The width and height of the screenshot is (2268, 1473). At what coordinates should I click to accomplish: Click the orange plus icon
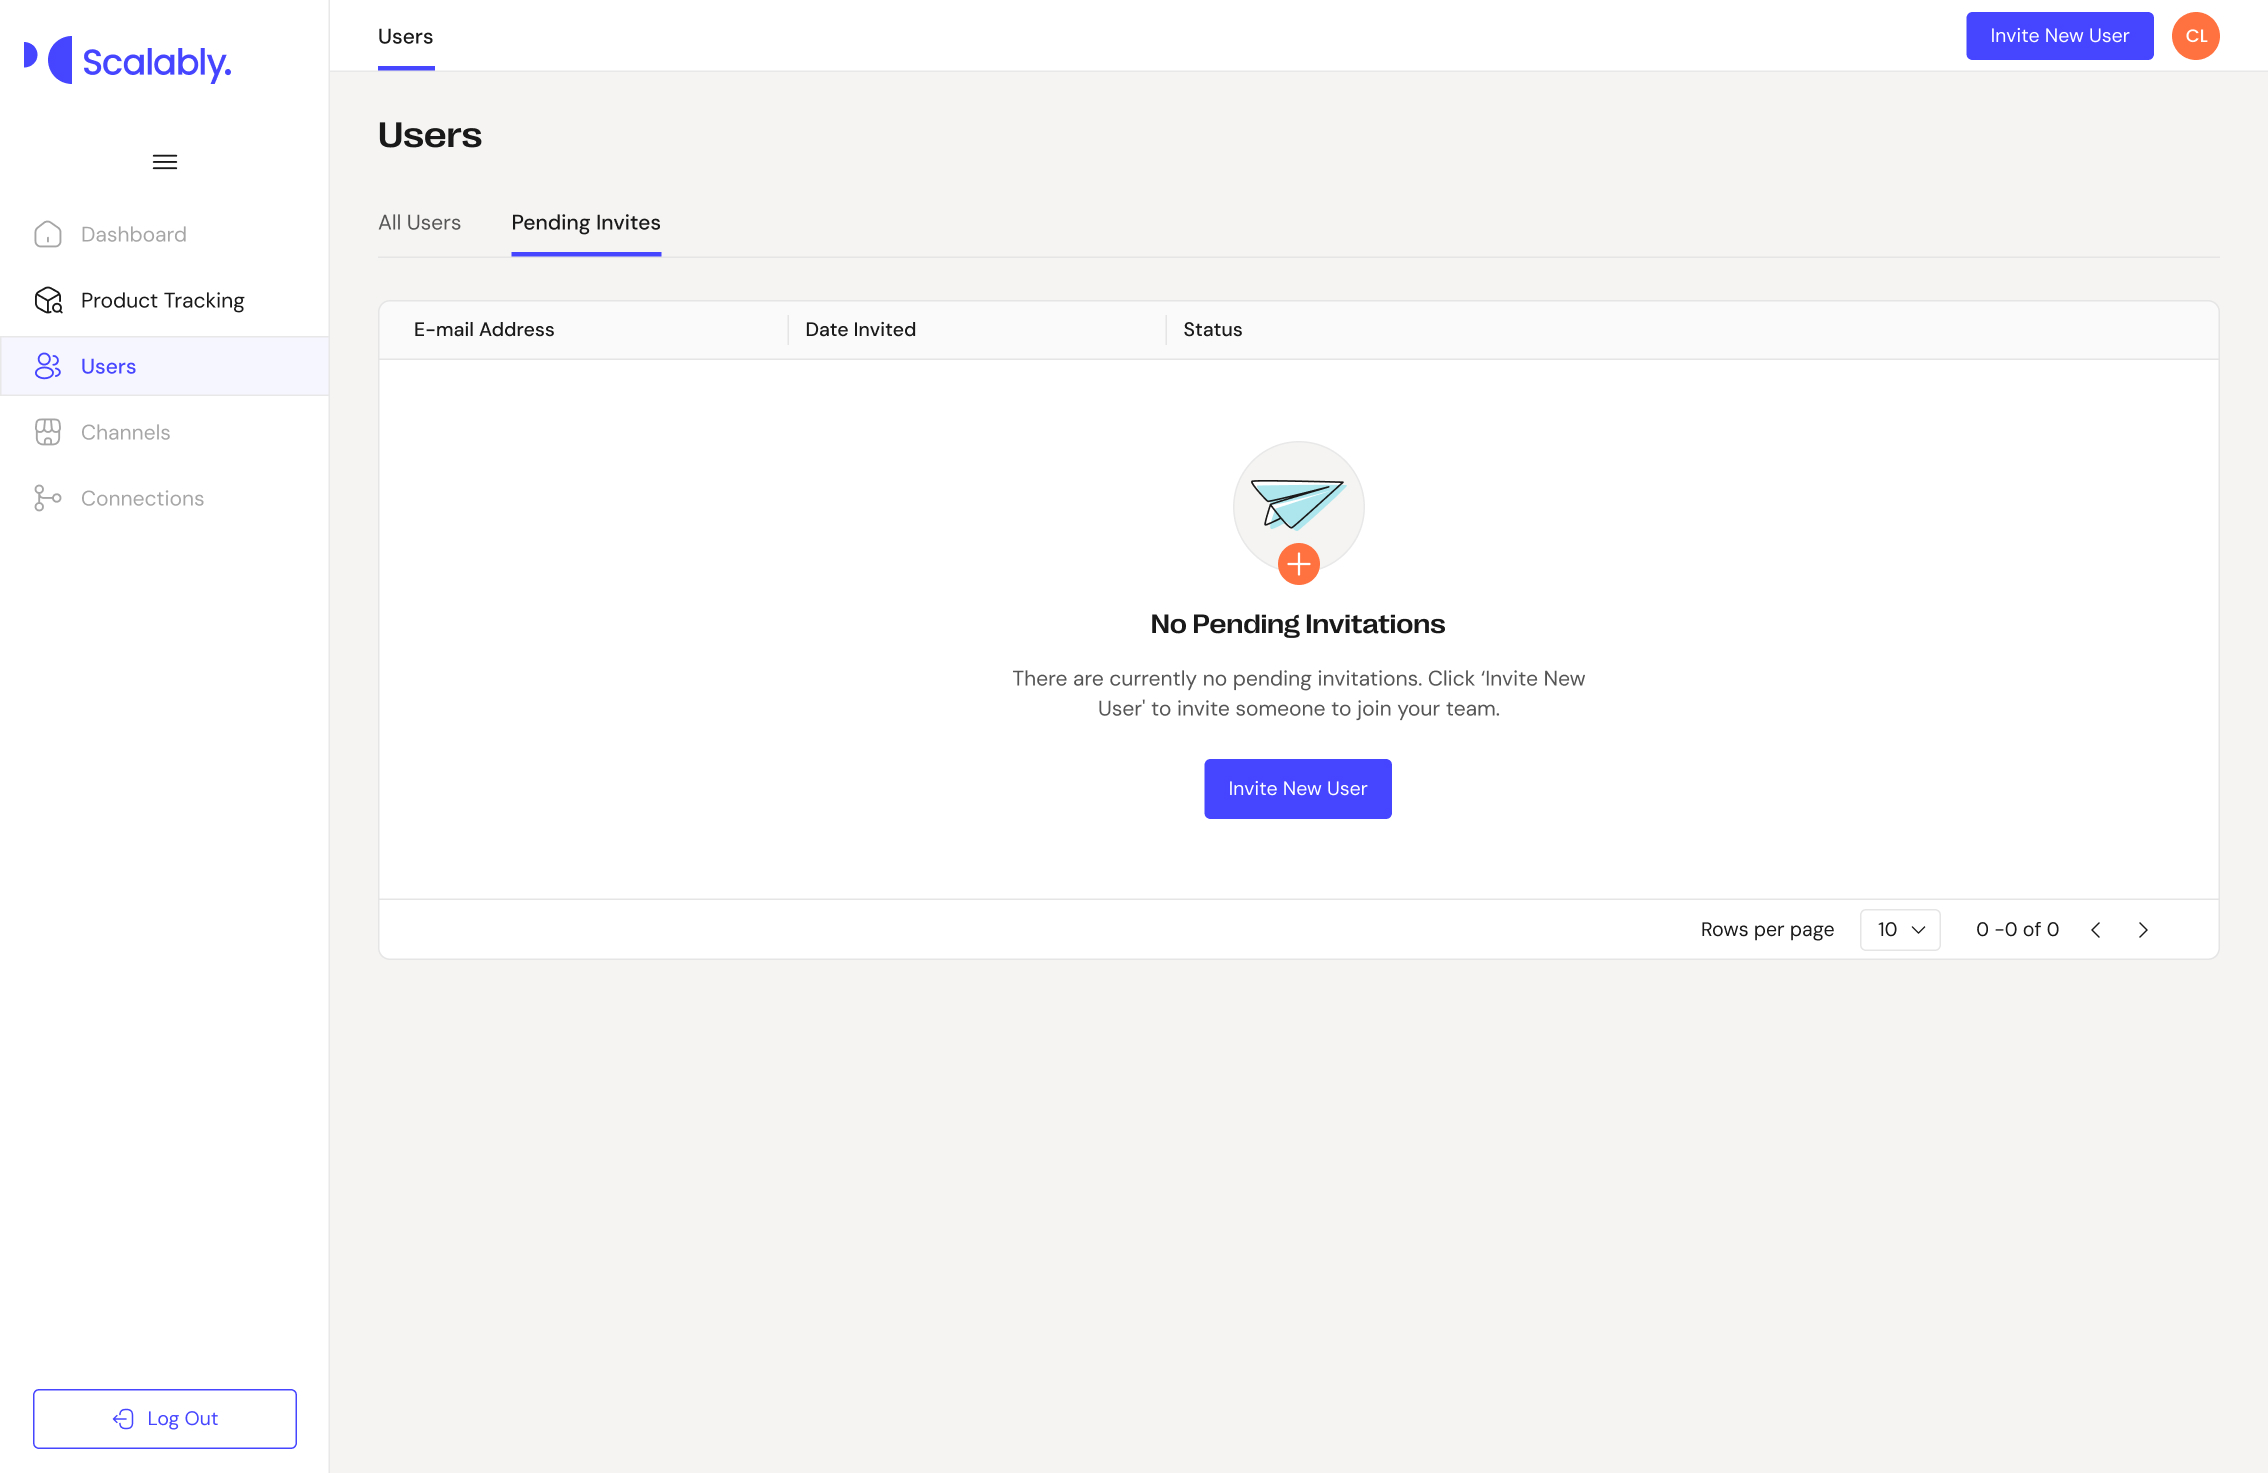tap(1298, 564)
